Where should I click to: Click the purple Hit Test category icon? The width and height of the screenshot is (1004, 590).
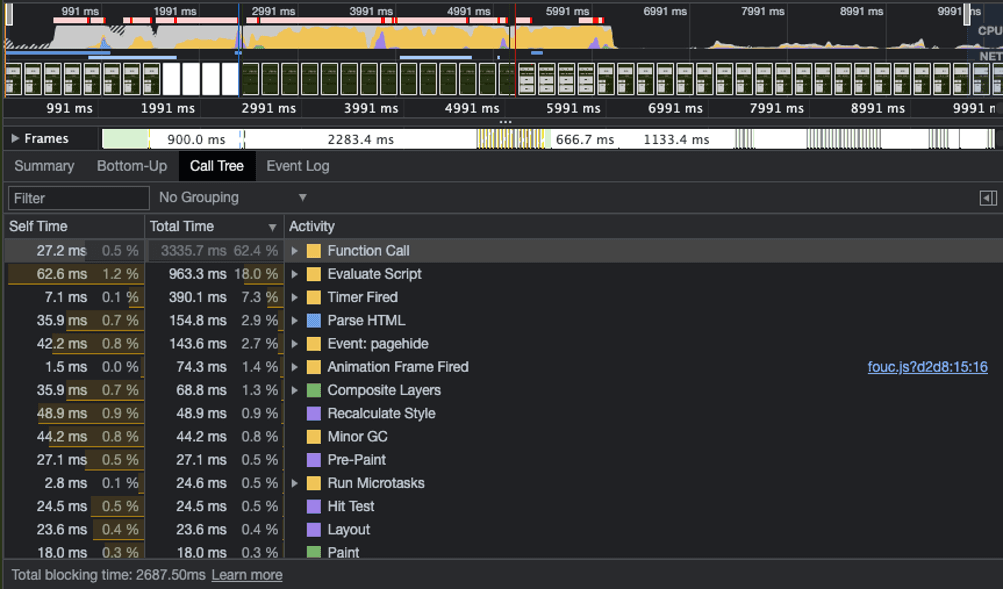[x=314, y=506]
